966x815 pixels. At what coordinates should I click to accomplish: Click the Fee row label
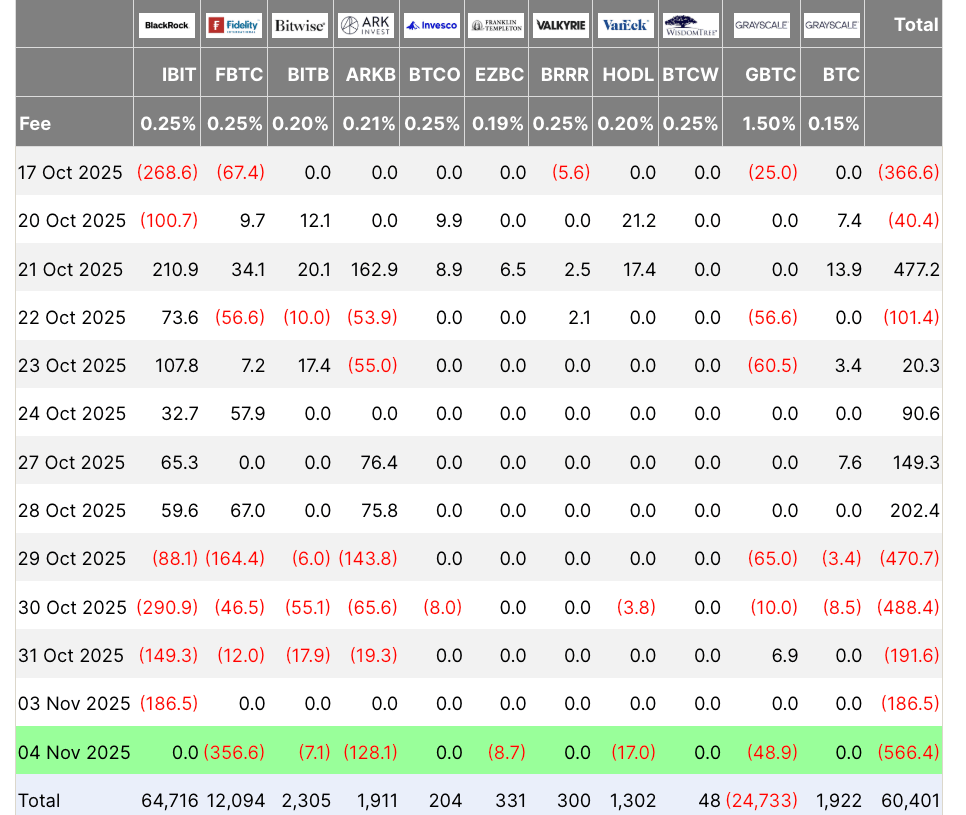[x=35, y=124]
